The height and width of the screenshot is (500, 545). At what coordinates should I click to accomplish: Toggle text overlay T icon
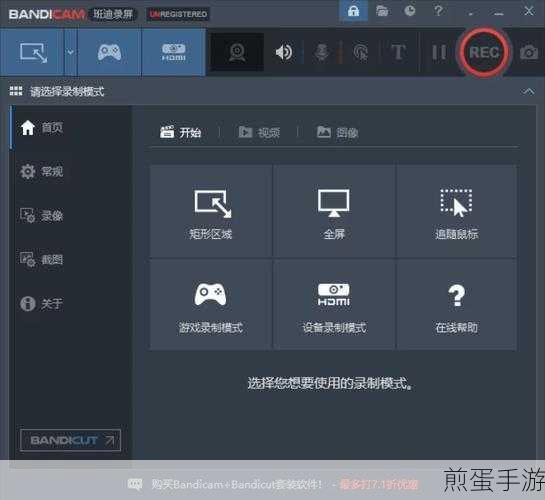398,52
